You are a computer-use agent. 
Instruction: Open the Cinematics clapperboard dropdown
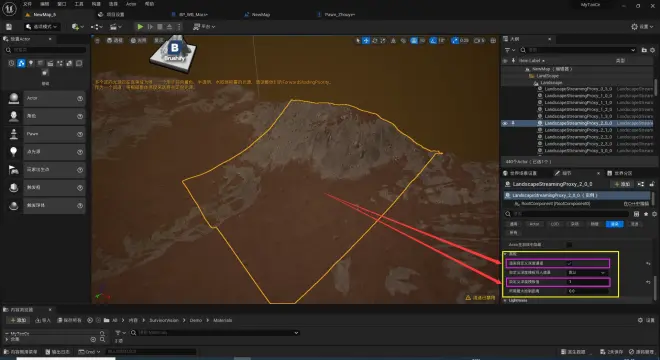coord(115,27)
